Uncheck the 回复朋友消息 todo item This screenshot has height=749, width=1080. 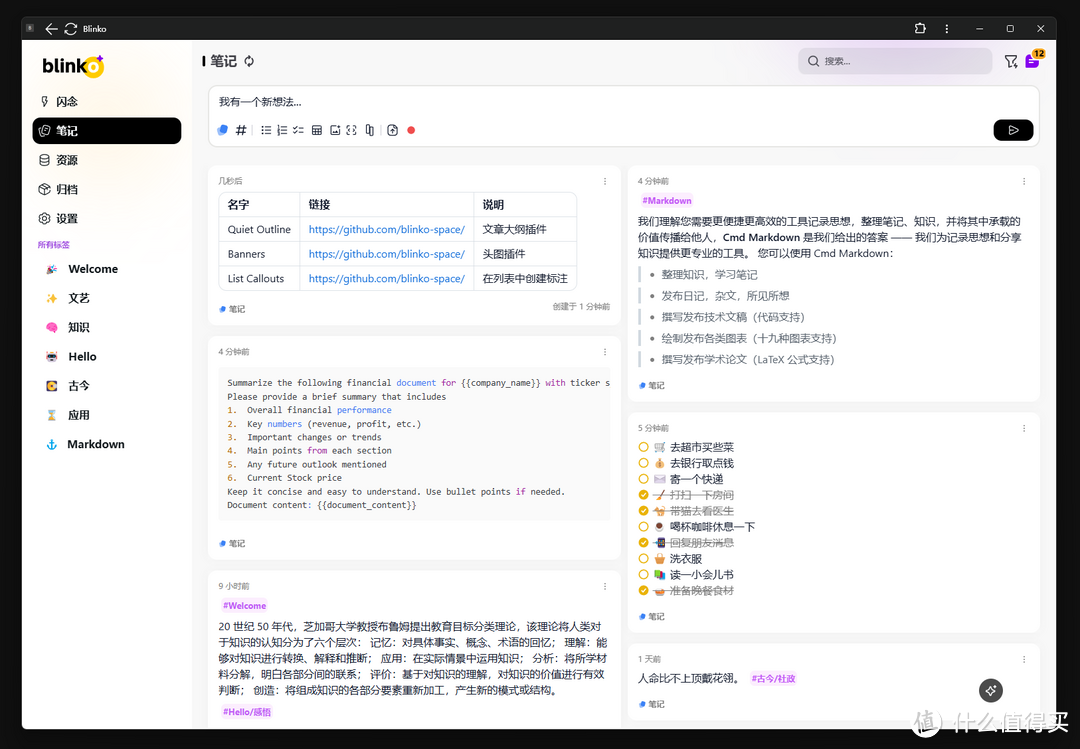coord(643,542)
